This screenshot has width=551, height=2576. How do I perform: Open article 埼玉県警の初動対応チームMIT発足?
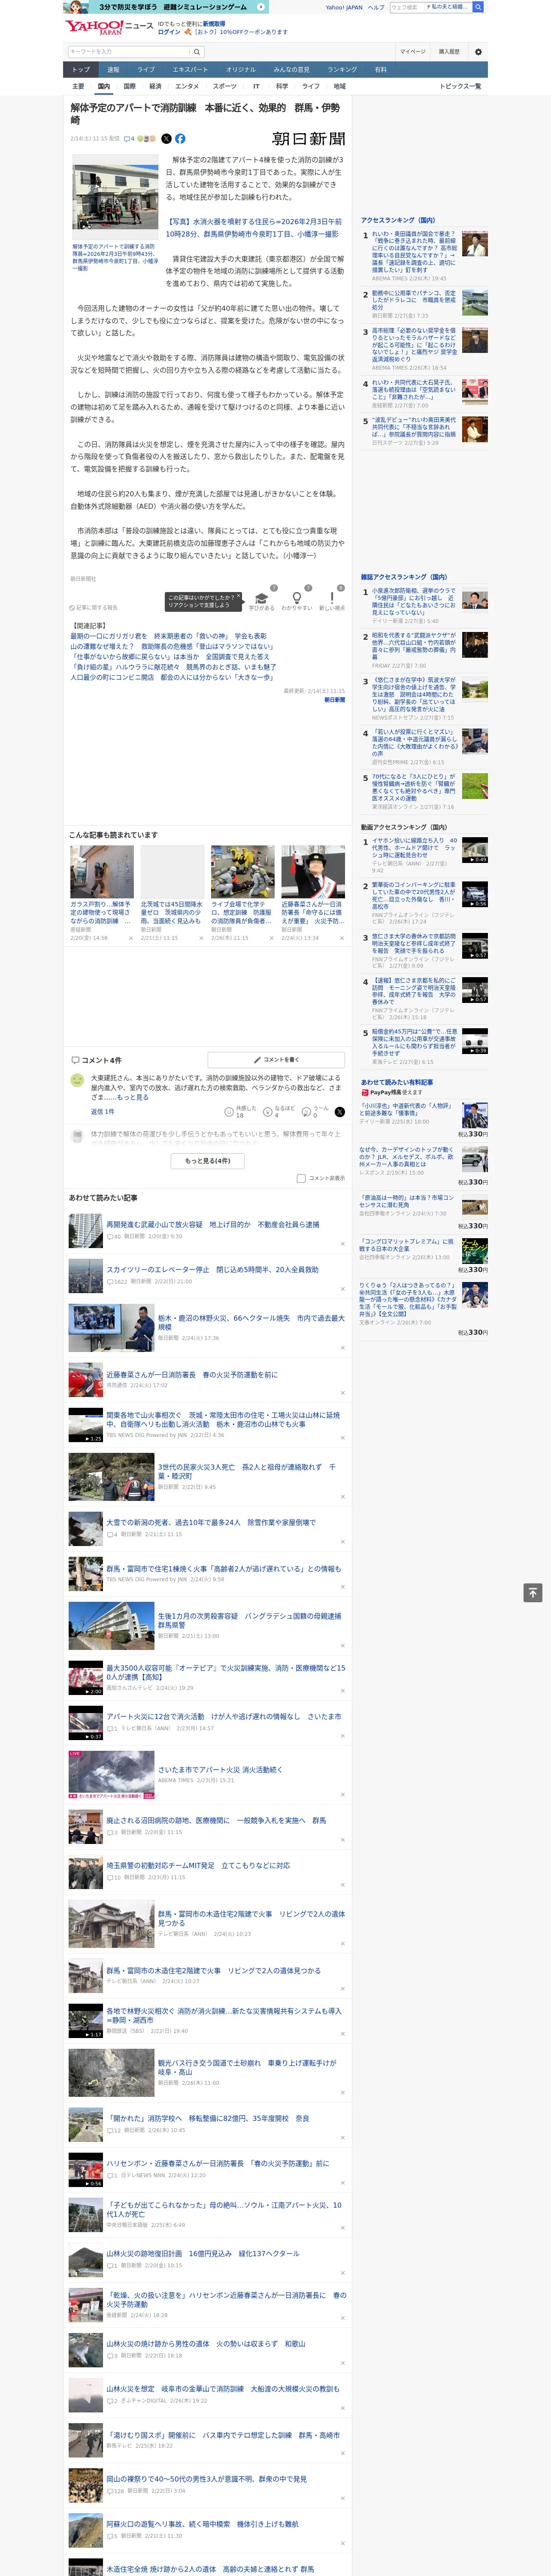point(198,1865)
